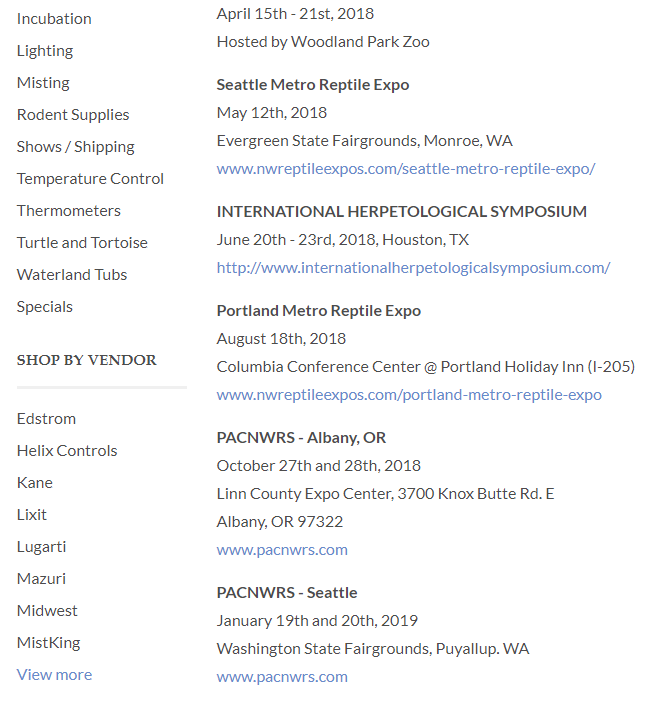Browse Temperature Control category
The image size is (671, 701).
(90, 179)
